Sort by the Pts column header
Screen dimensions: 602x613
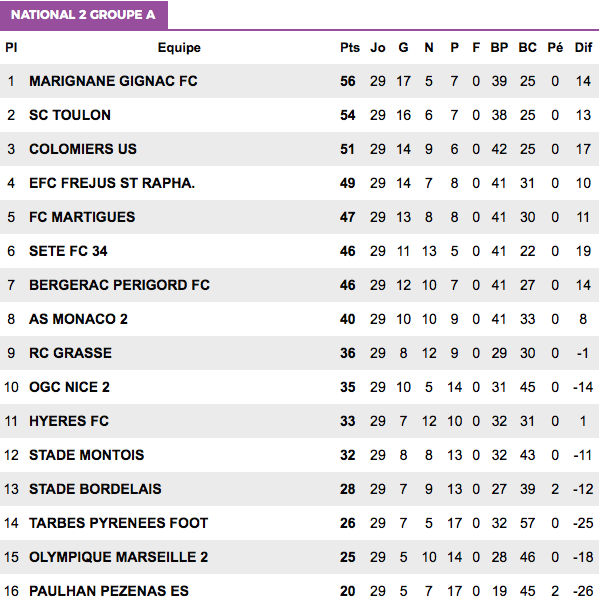click(349, 48)
